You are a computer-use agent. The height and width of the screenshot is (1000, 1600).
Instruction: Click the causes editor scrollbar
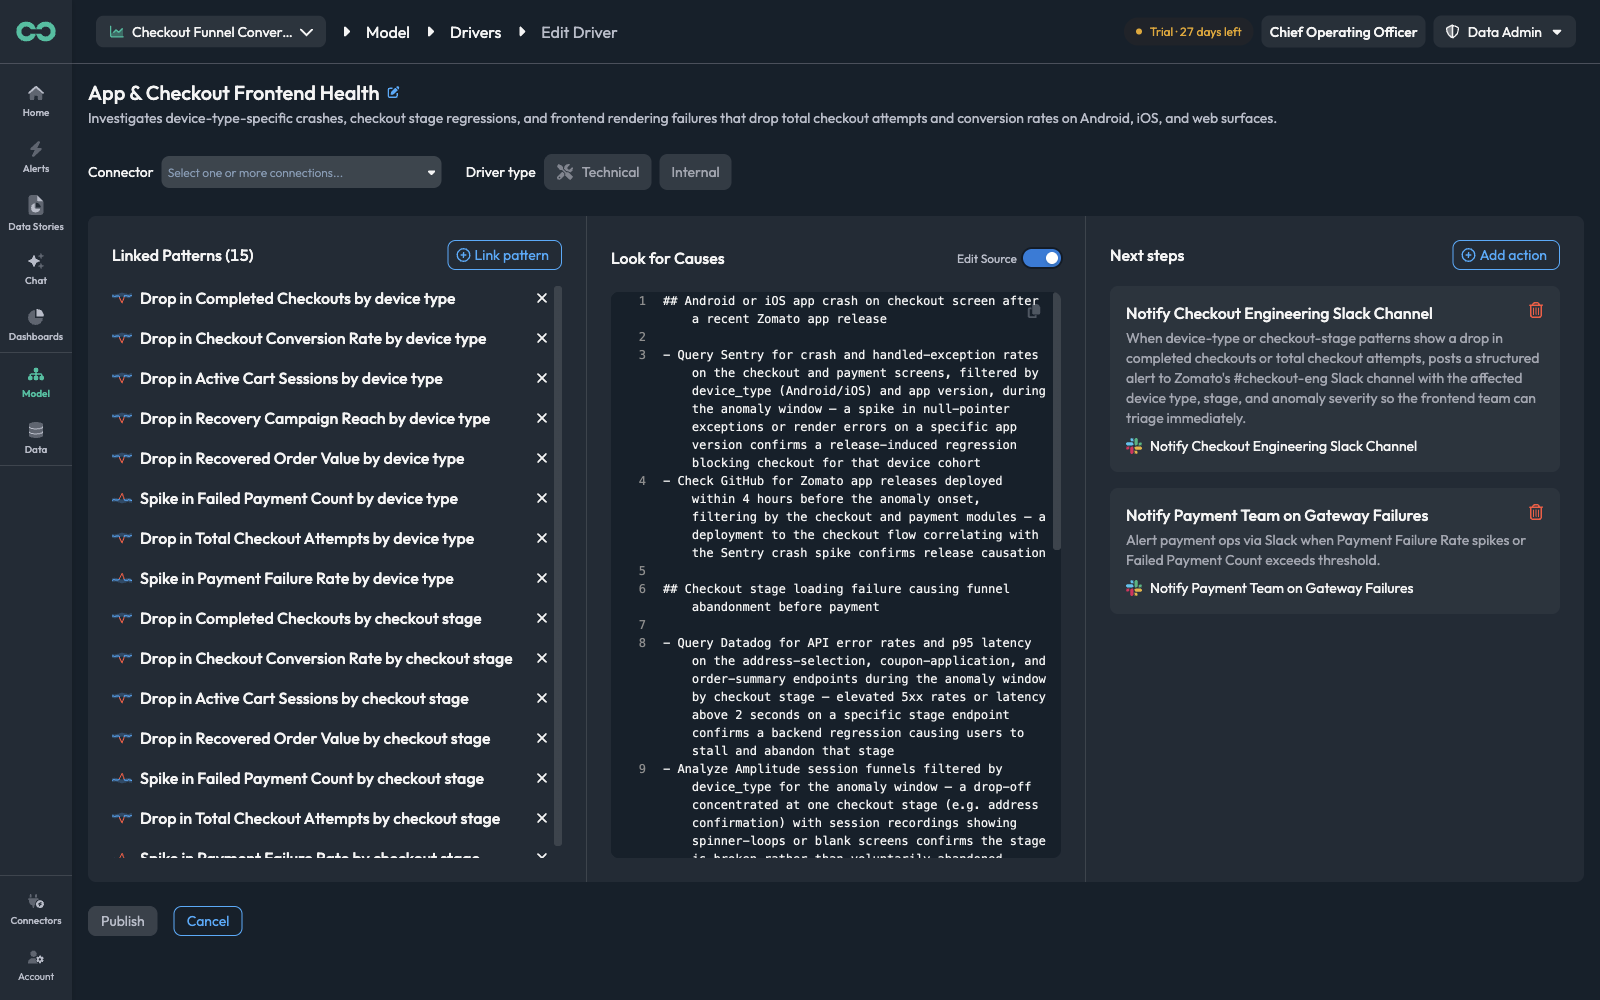click(x=1057, y=420)
